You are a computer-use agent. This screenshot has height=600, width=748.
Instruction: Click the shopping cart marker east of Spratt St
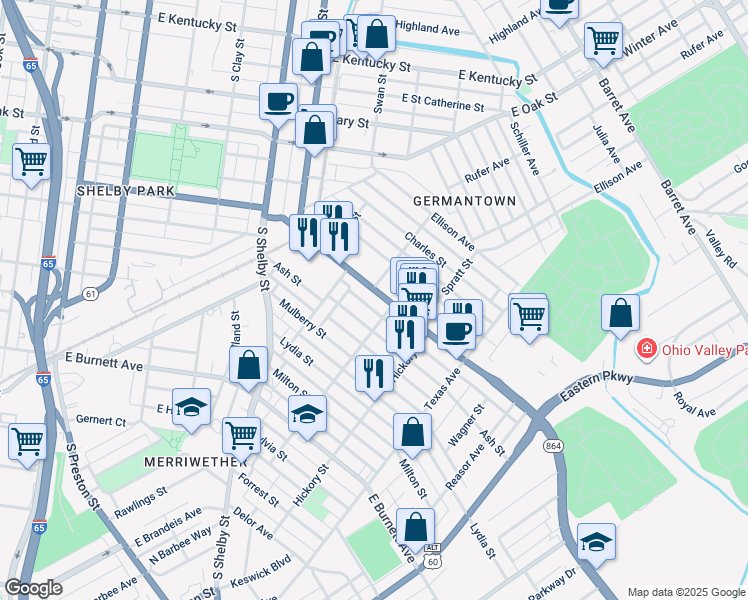coord(529,319)
